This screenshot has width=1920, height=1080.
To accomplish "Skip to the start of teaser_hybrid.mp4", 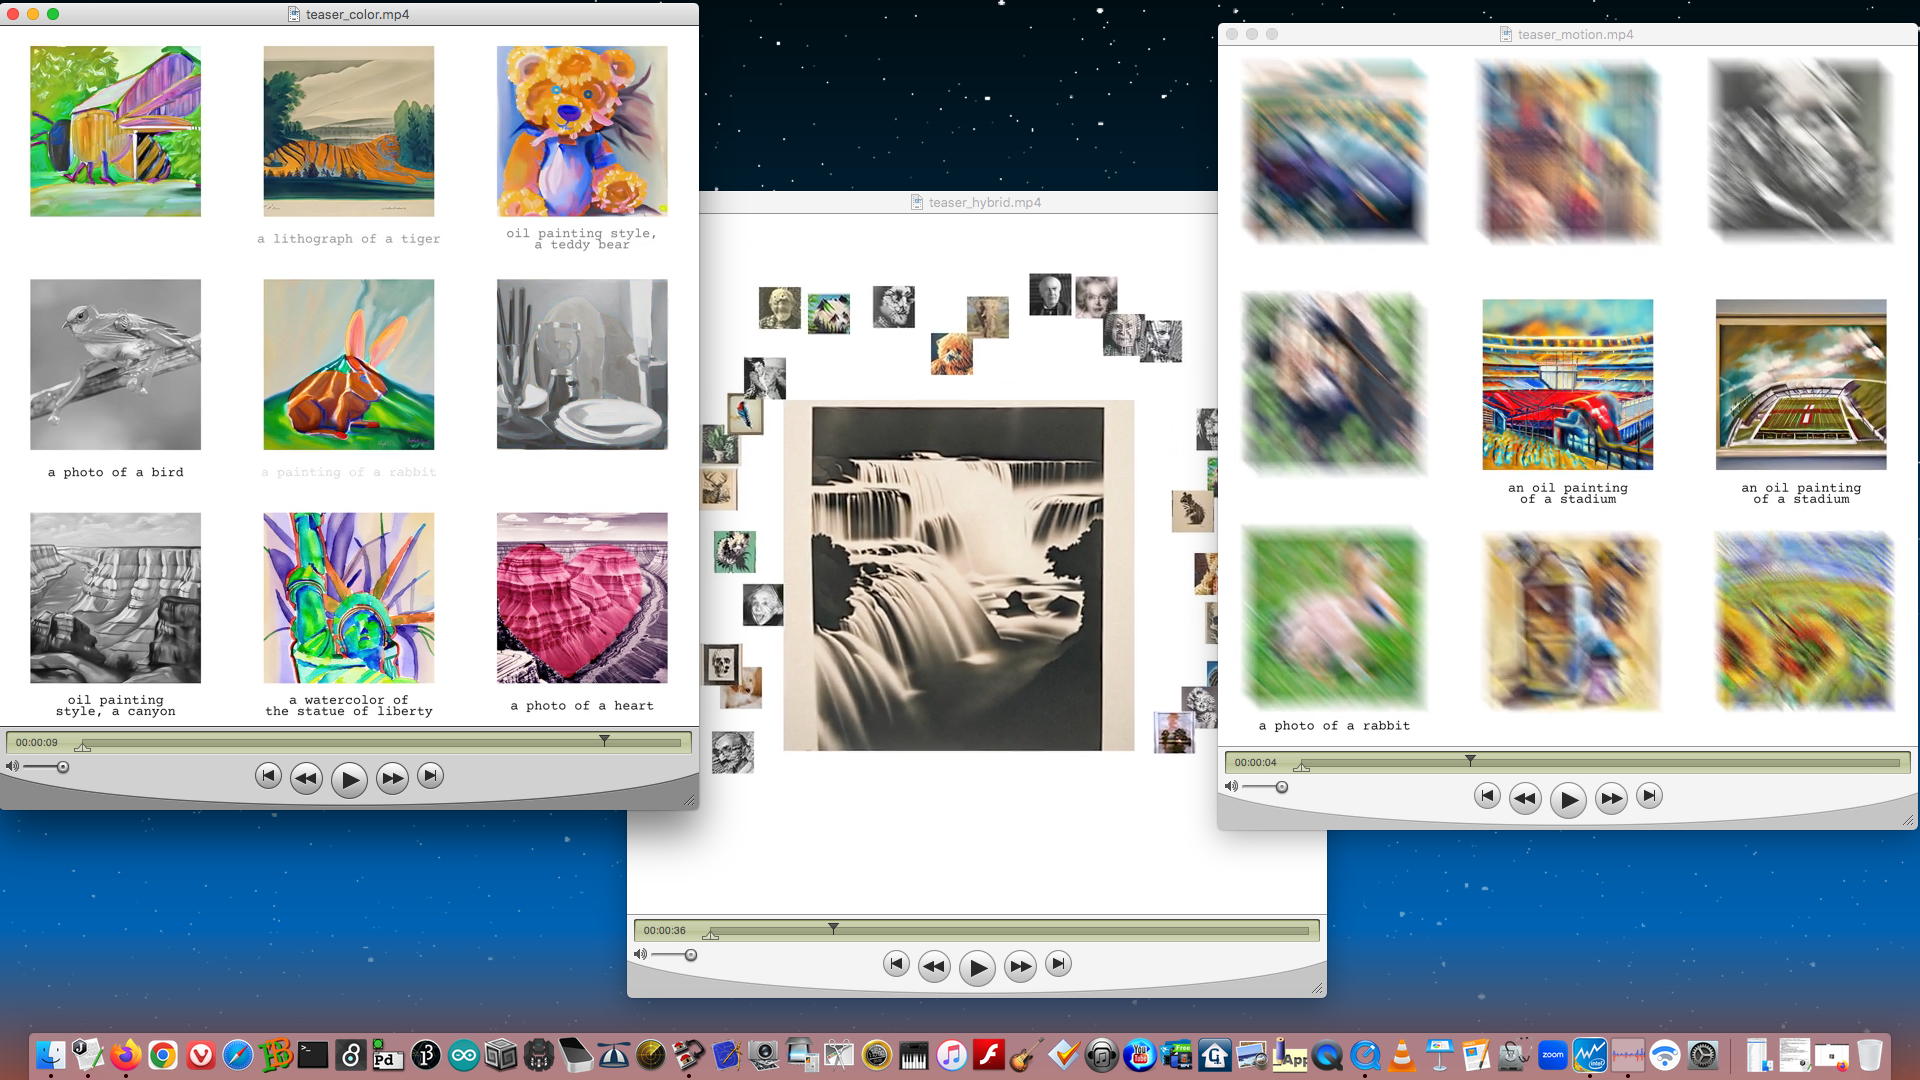I will (x=896, y=964).
